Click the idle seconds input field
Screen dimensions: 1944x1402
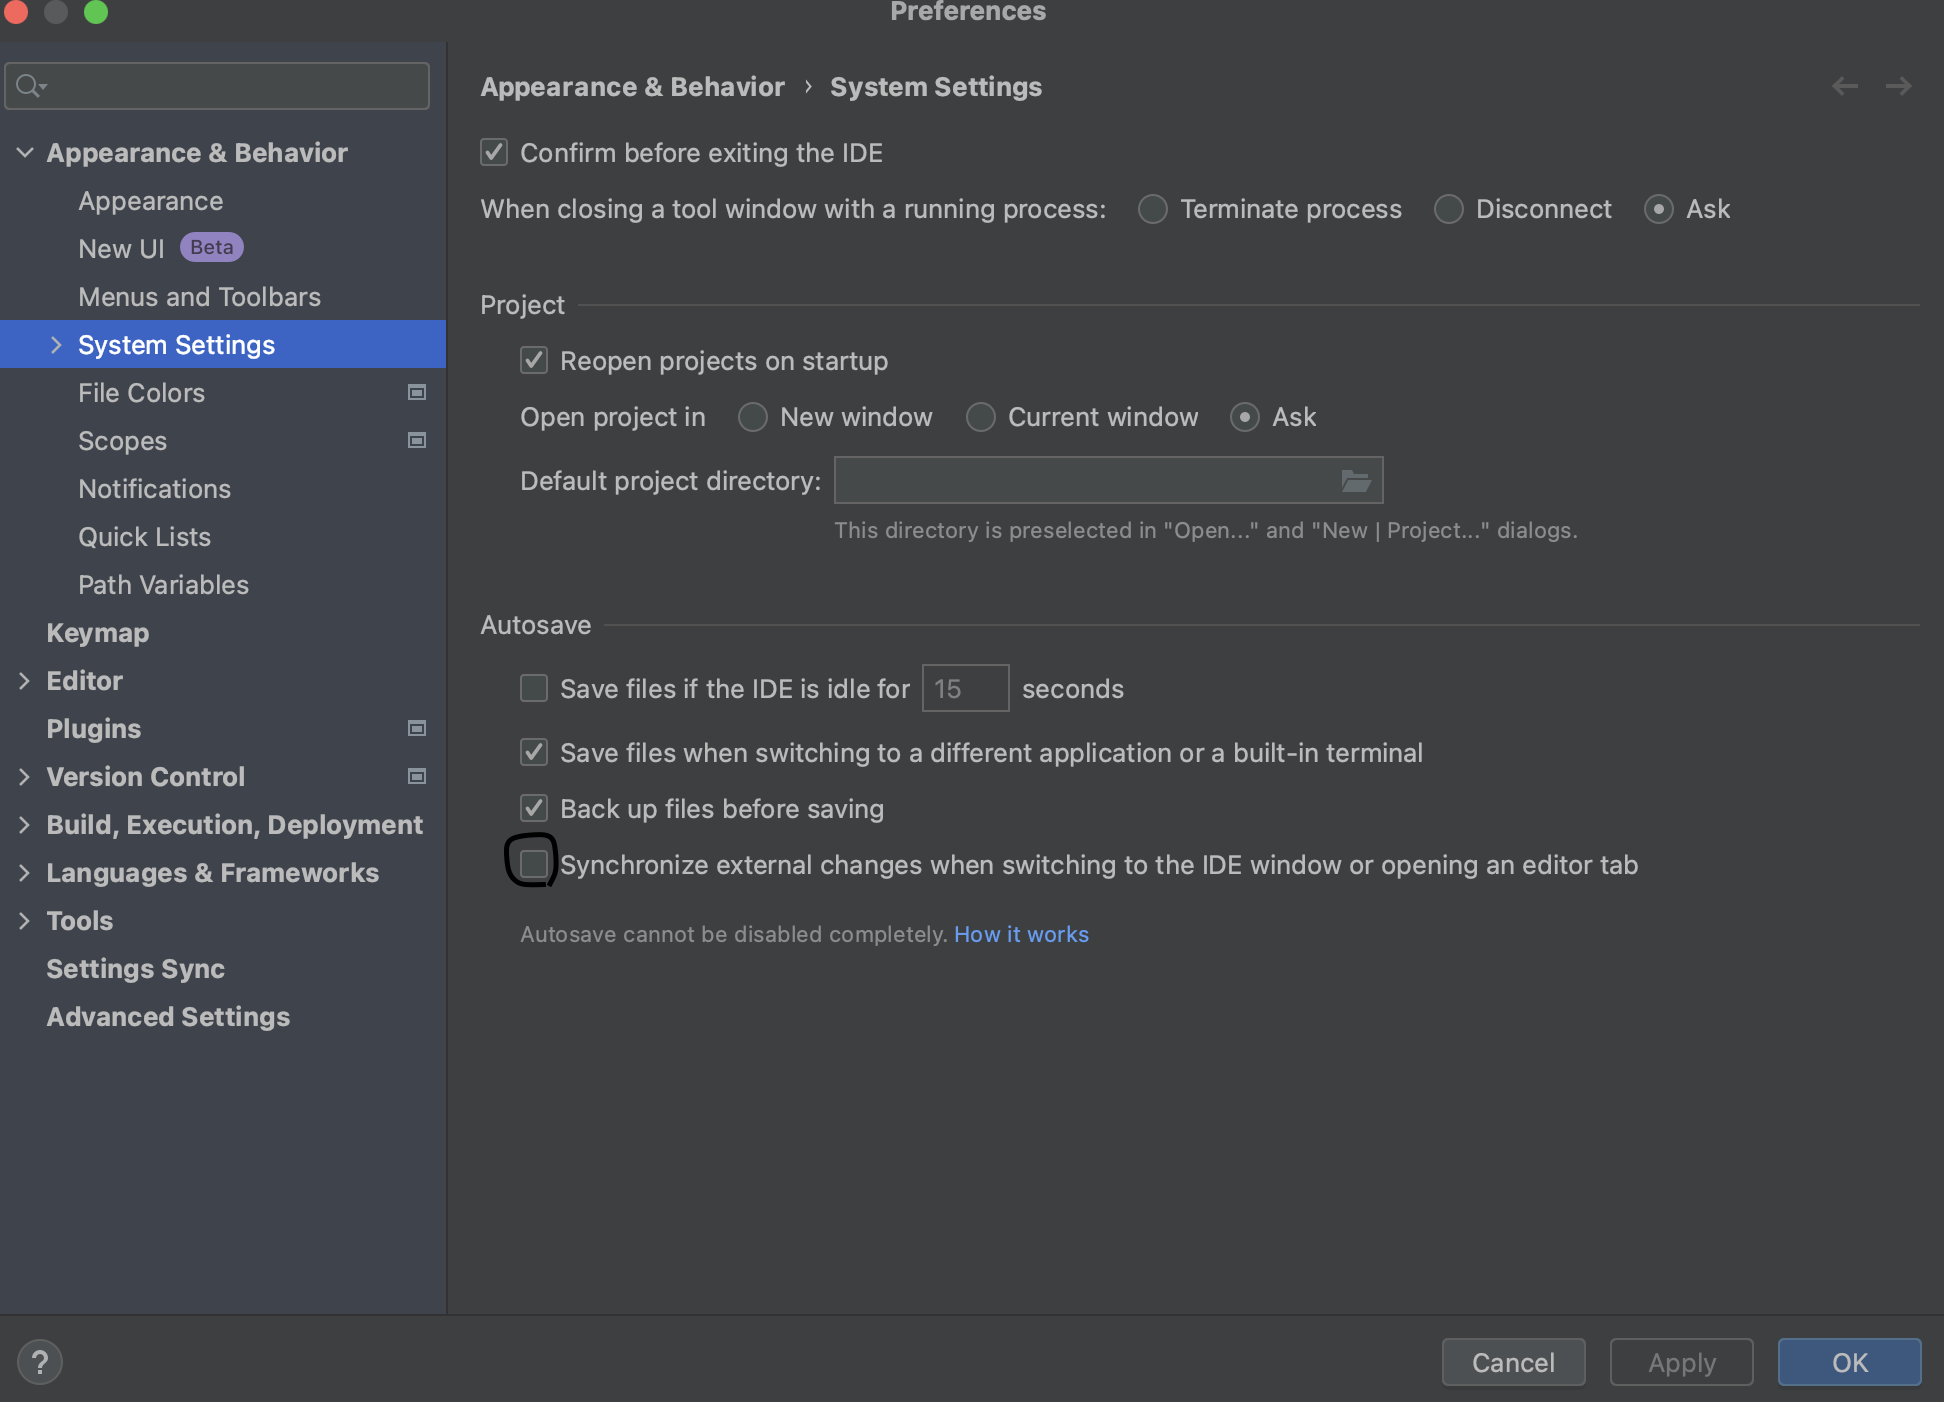coord(965,688)
